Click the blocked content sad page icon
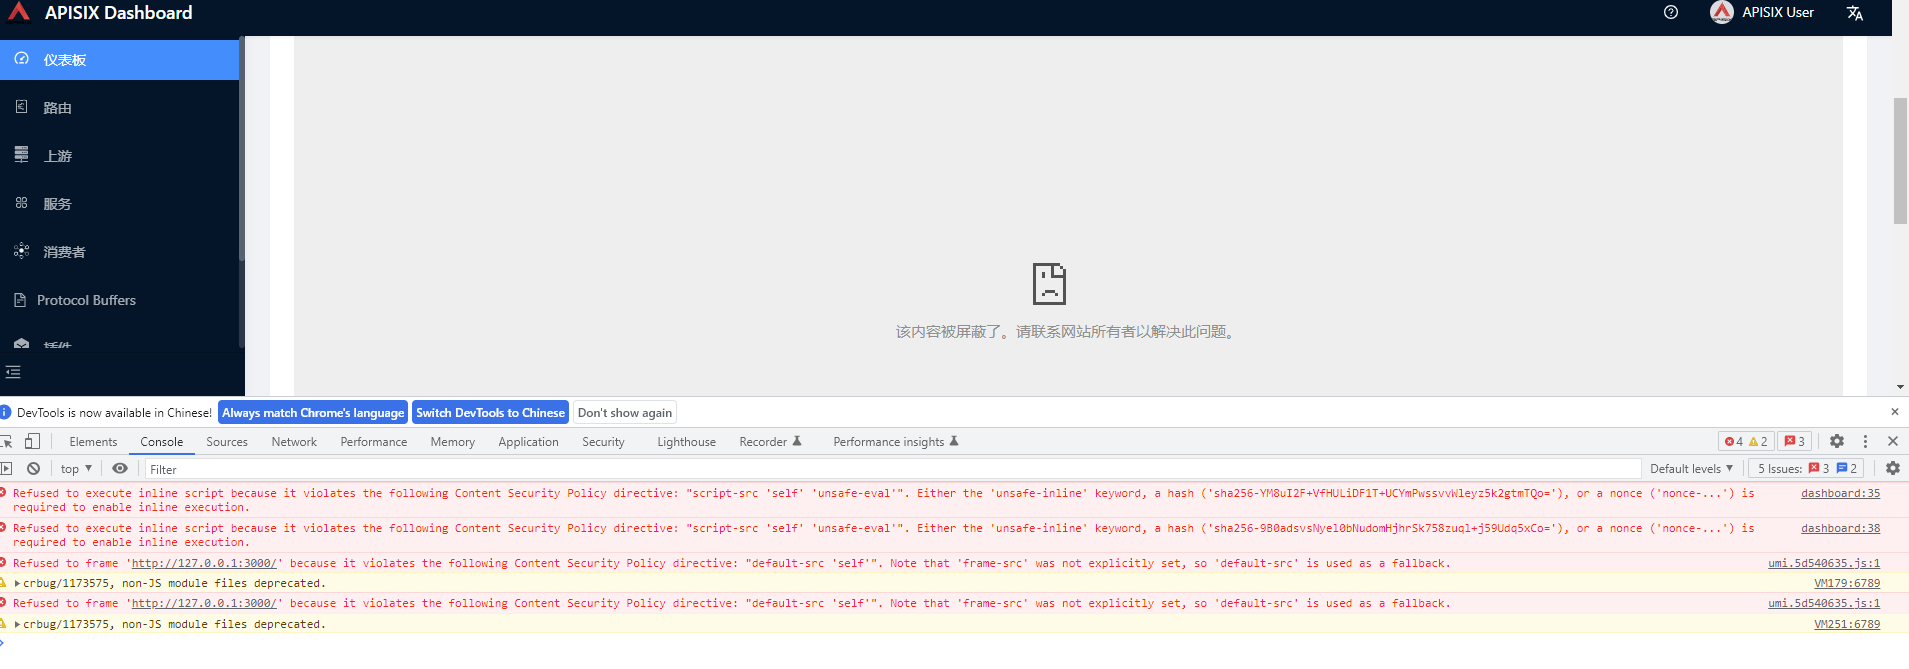The height and width of the screenshot is (669, 1909). coord(1049,284)
